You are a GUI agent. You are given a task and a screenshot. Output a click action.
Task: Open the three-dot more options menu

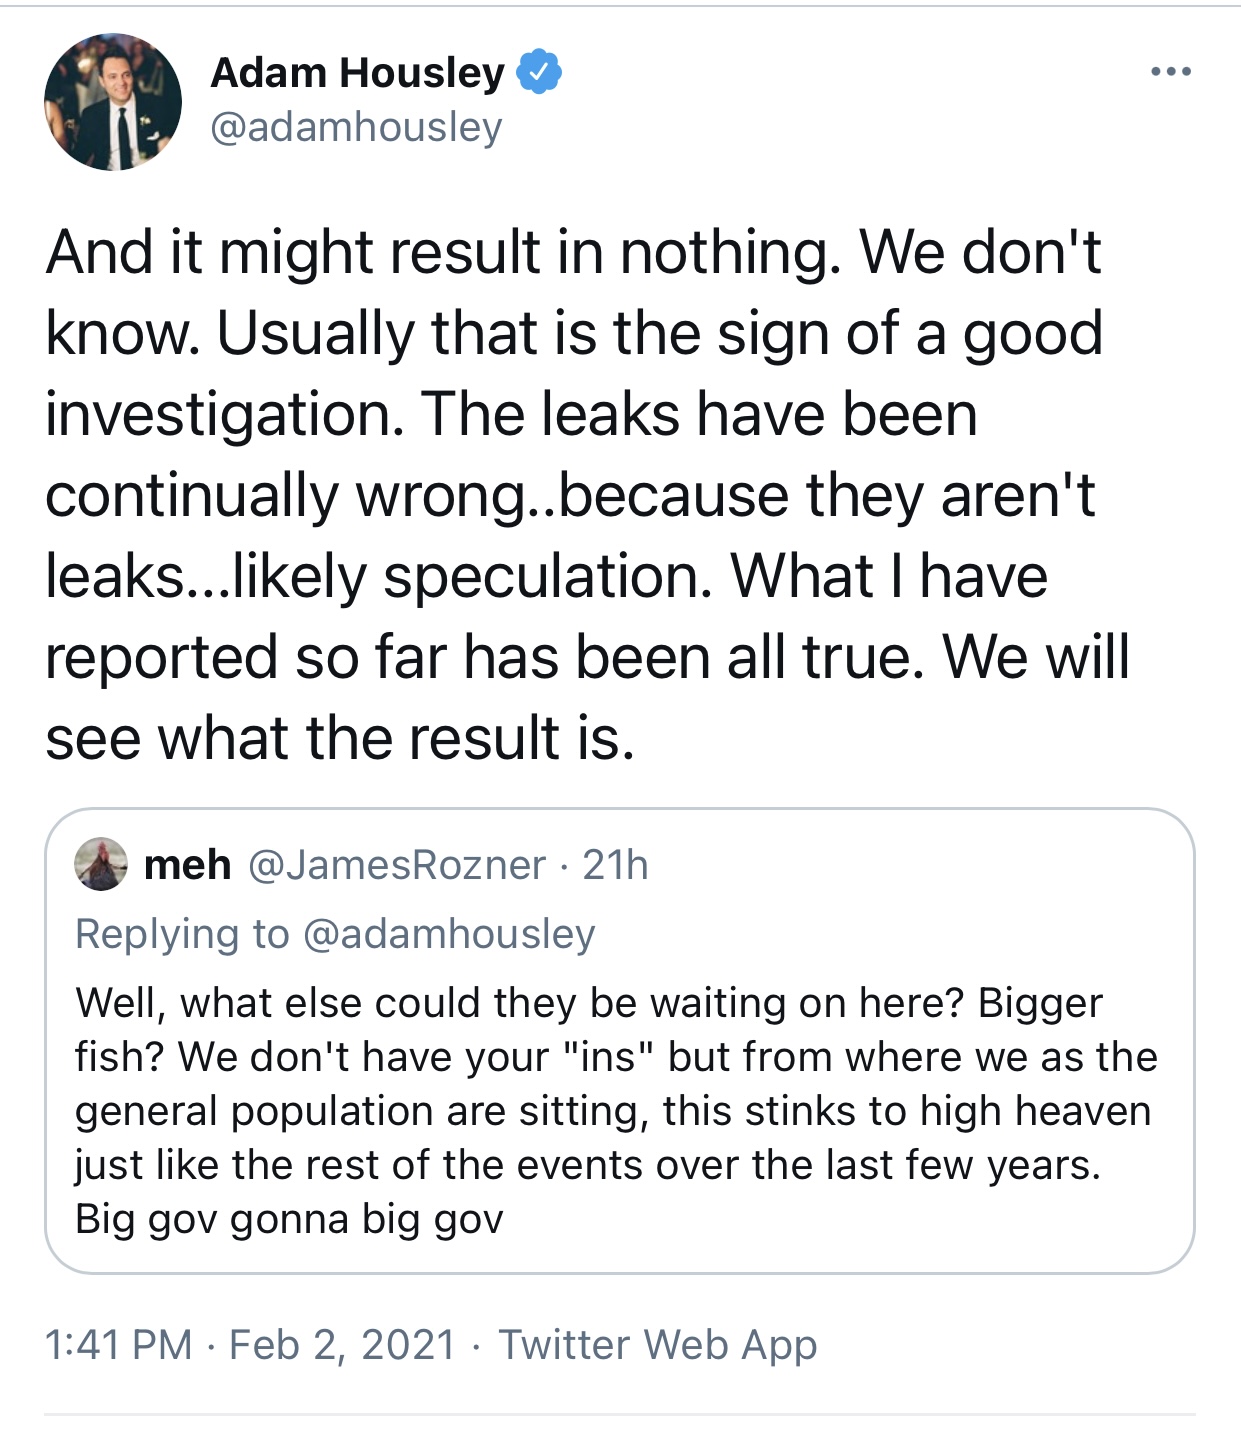tap(1170, 72)
